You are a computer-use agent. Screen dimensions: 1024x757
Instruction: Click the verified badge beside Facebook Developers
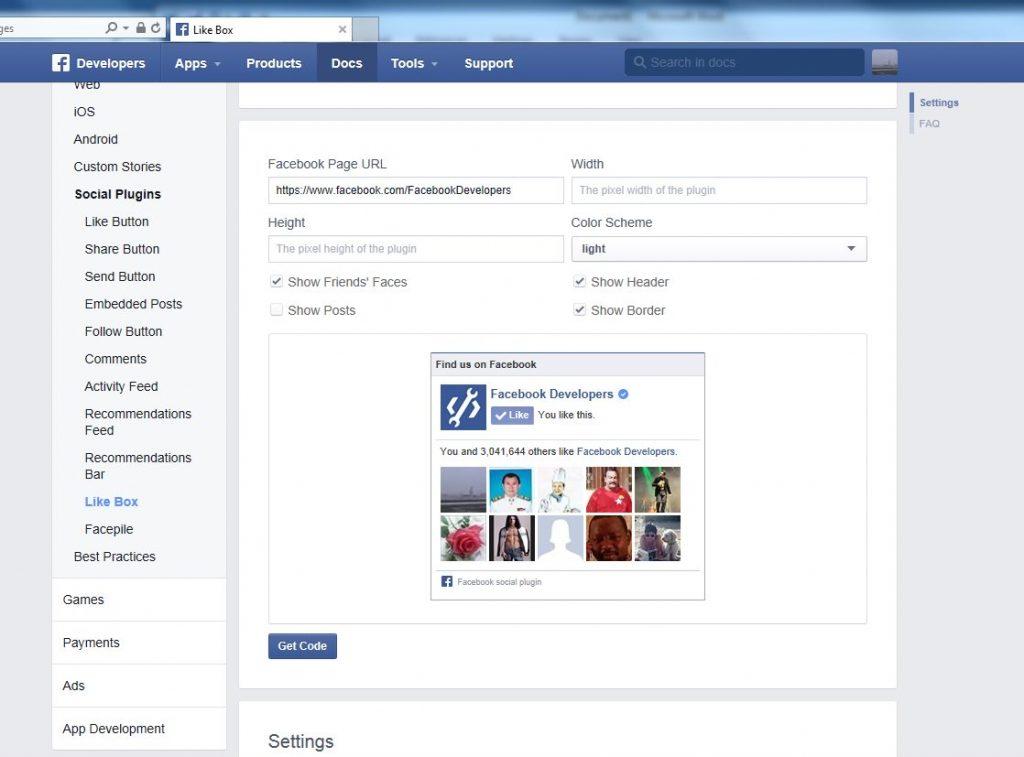click(622, 394)
